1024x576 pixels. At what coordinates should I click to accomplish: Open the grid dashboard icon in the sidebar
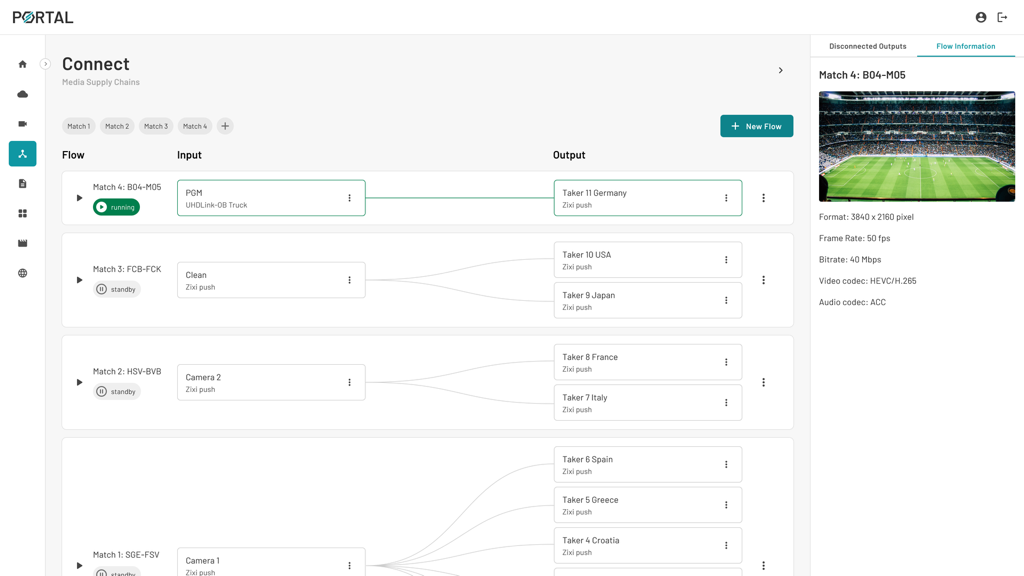point(22,214)
